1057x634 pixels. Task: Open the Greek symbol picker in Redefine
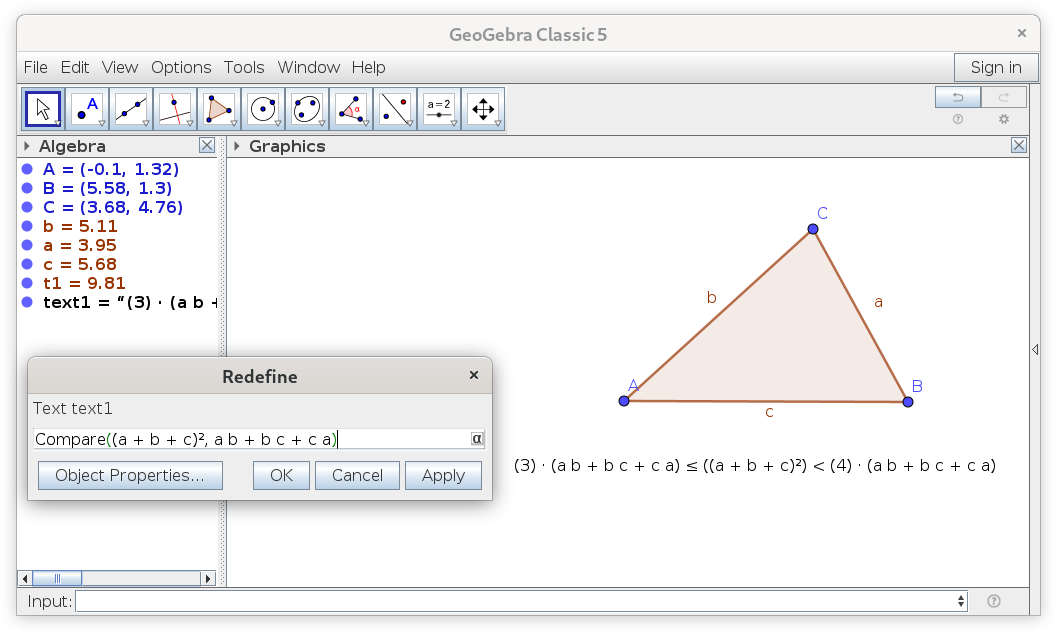click(x=477, y=439)
